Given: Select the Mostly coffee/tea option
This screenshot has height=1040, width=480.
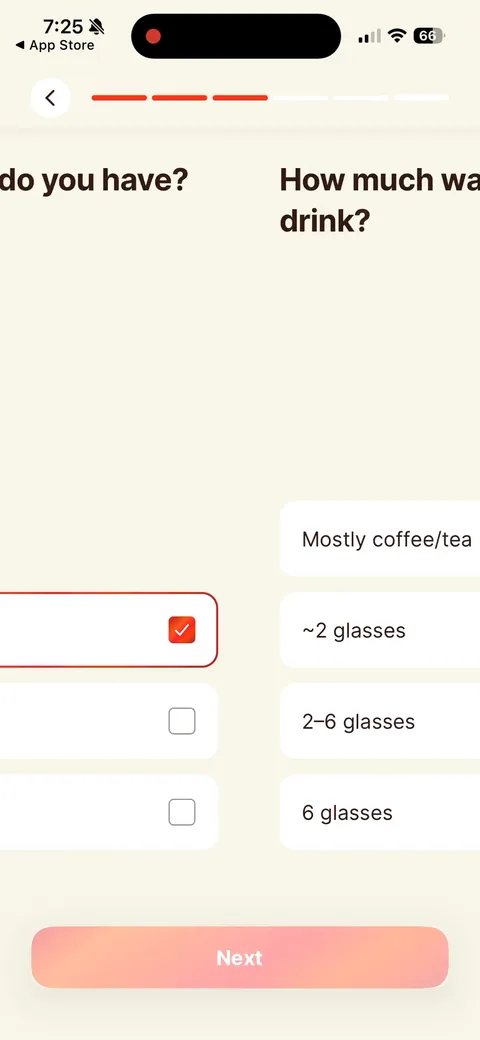Looking at the screenshot, I should click(380, 539).
